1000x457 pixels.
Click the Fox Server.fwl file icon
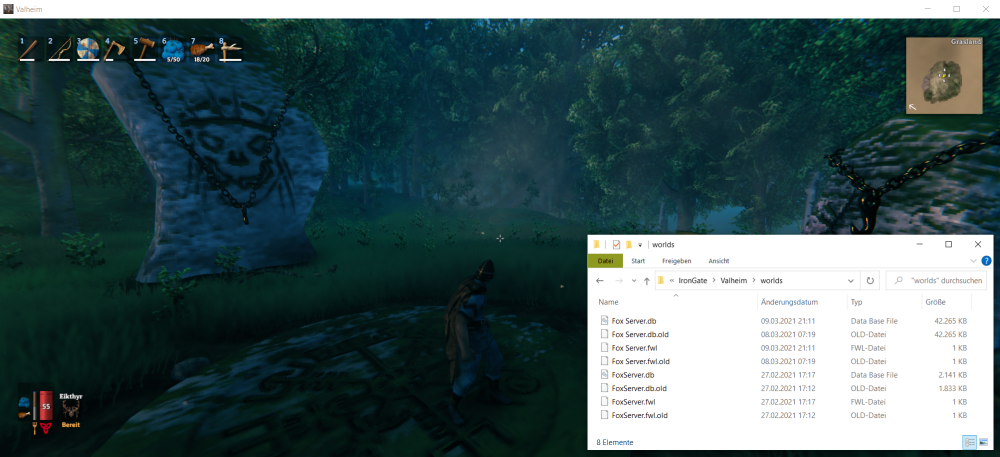pos(605,348)
